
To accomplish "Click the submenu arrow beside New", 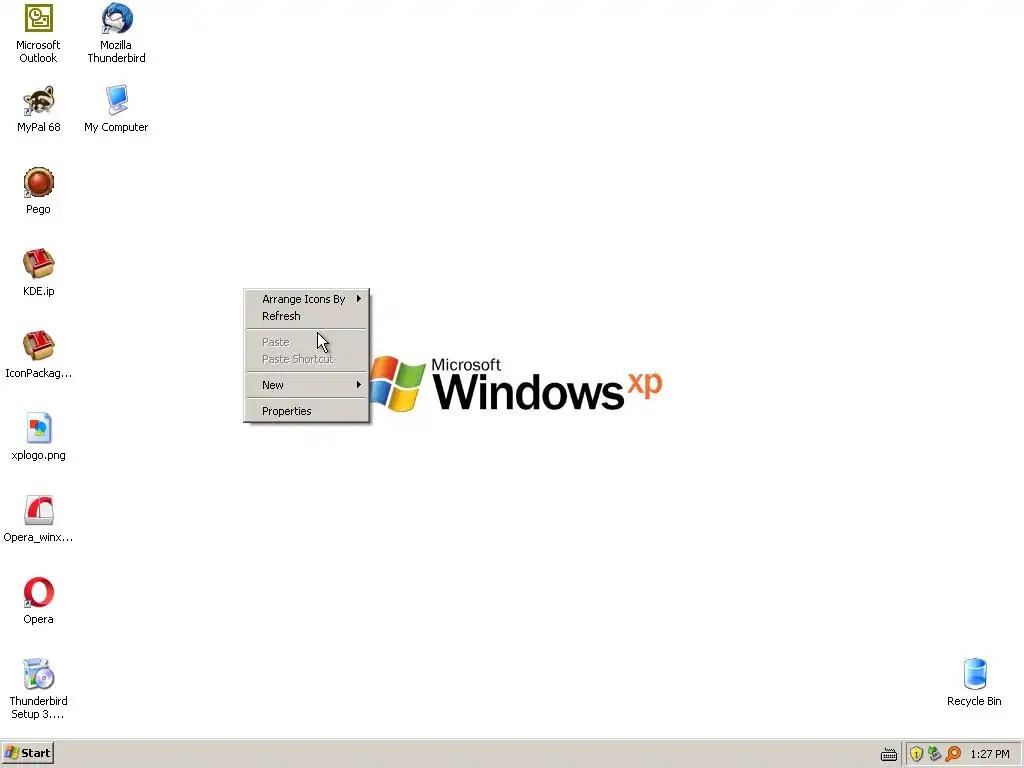I will 359,385.
